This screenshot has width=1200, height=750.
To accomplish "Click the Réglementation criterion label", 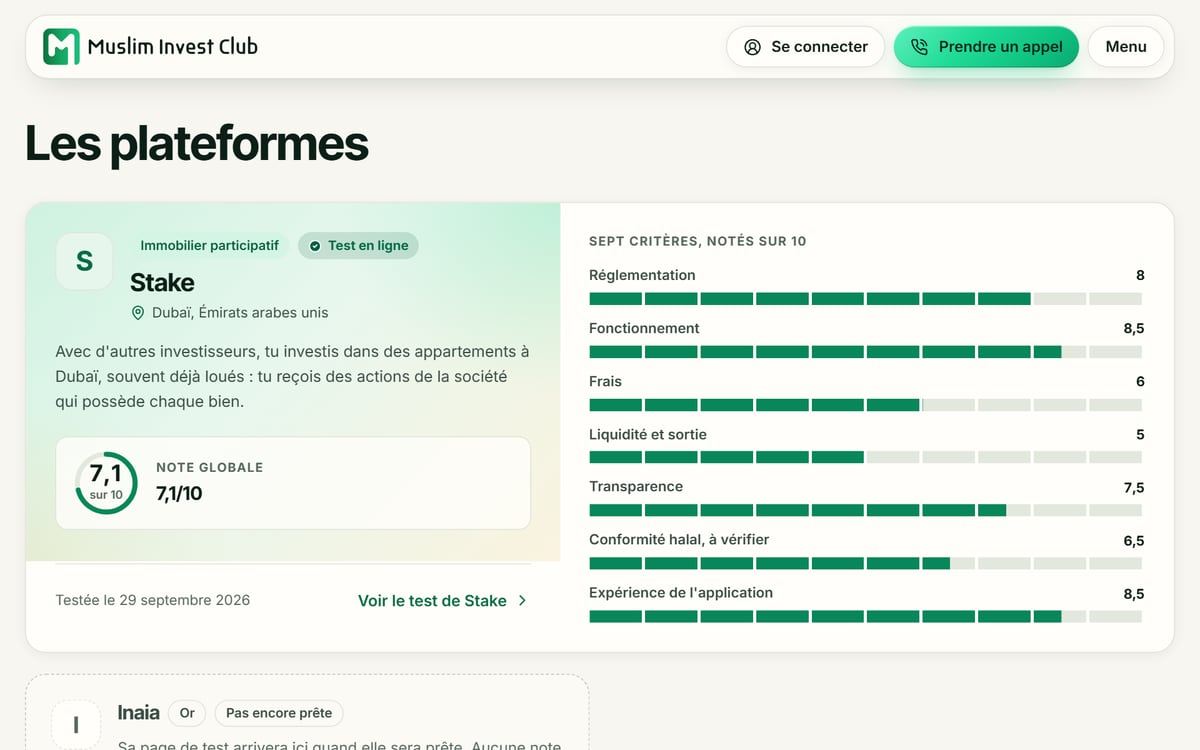I will coord(642,275).
